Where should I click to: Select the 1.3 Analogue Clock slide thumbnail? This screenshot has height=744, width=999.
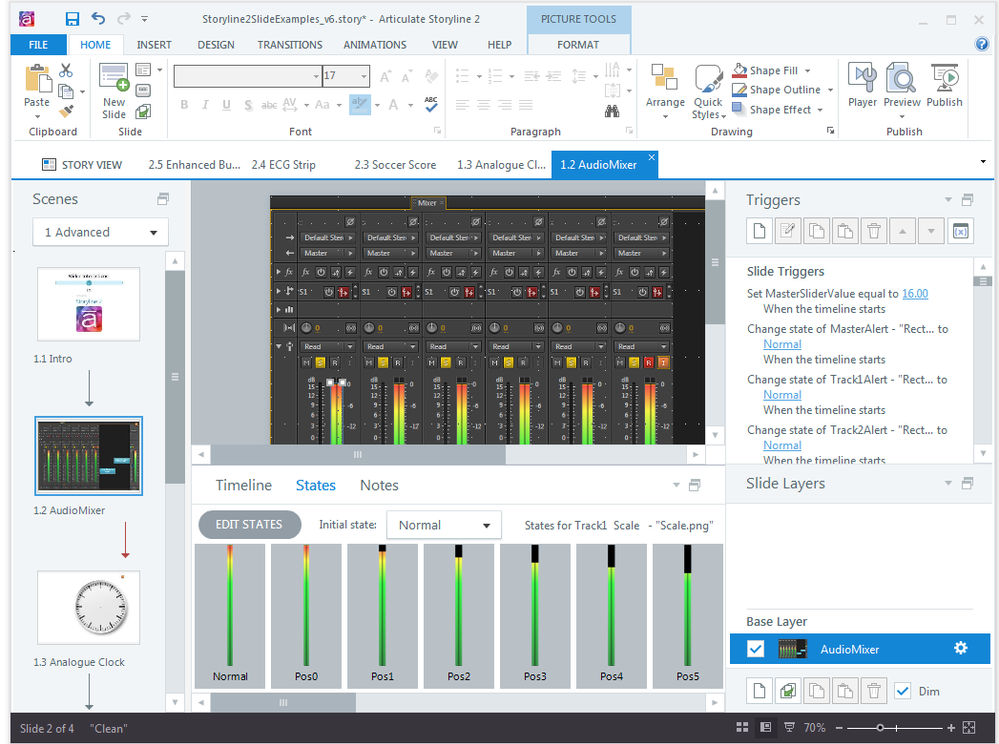click(89, 608)
